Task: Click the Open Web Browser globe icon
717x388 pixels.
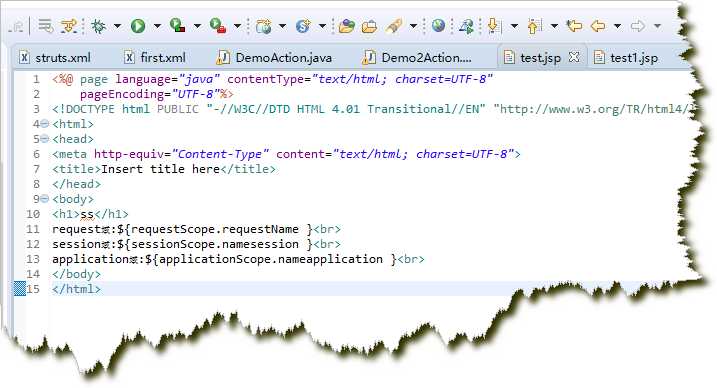Action: click(x=438, y=26)
